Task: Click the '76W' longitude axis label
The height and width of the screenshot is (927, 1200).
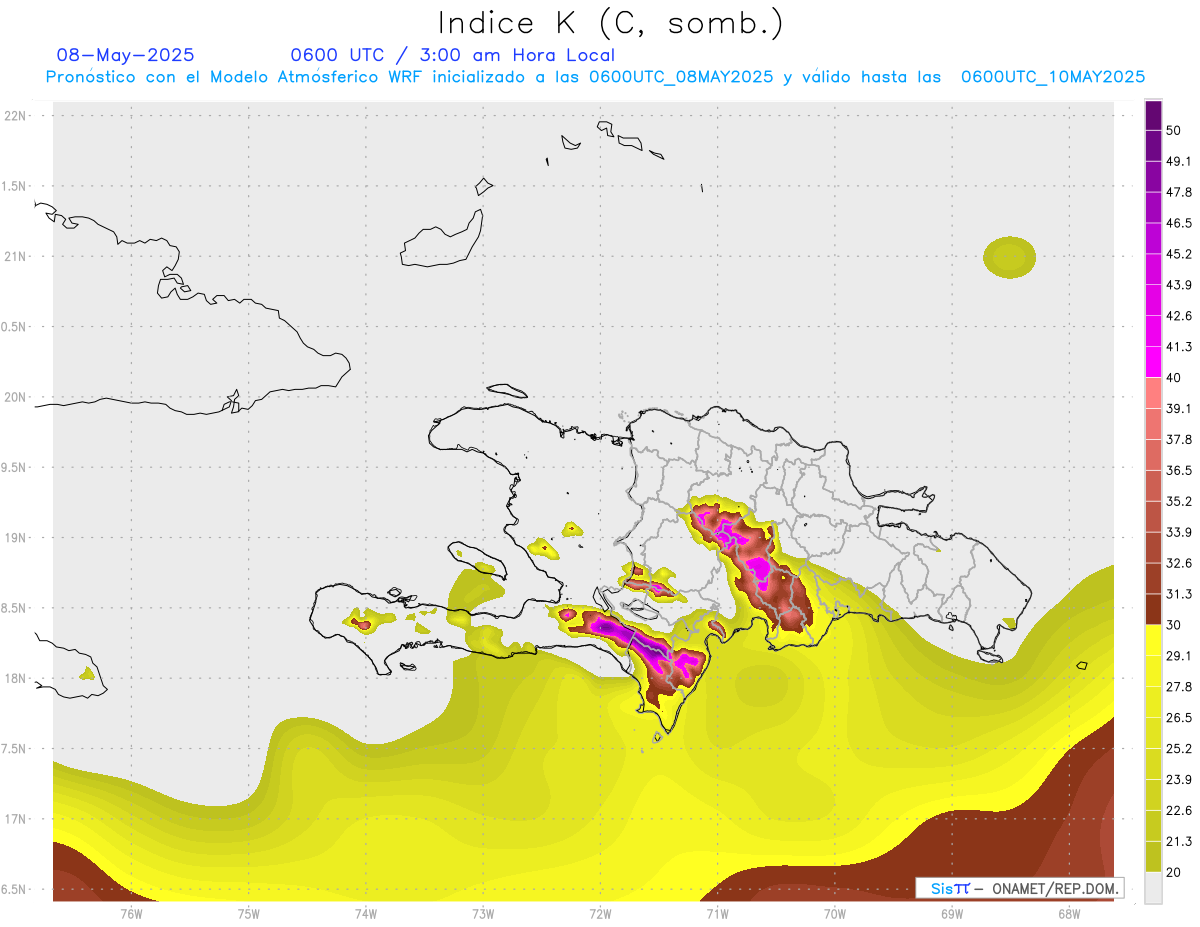Action: 131,913
